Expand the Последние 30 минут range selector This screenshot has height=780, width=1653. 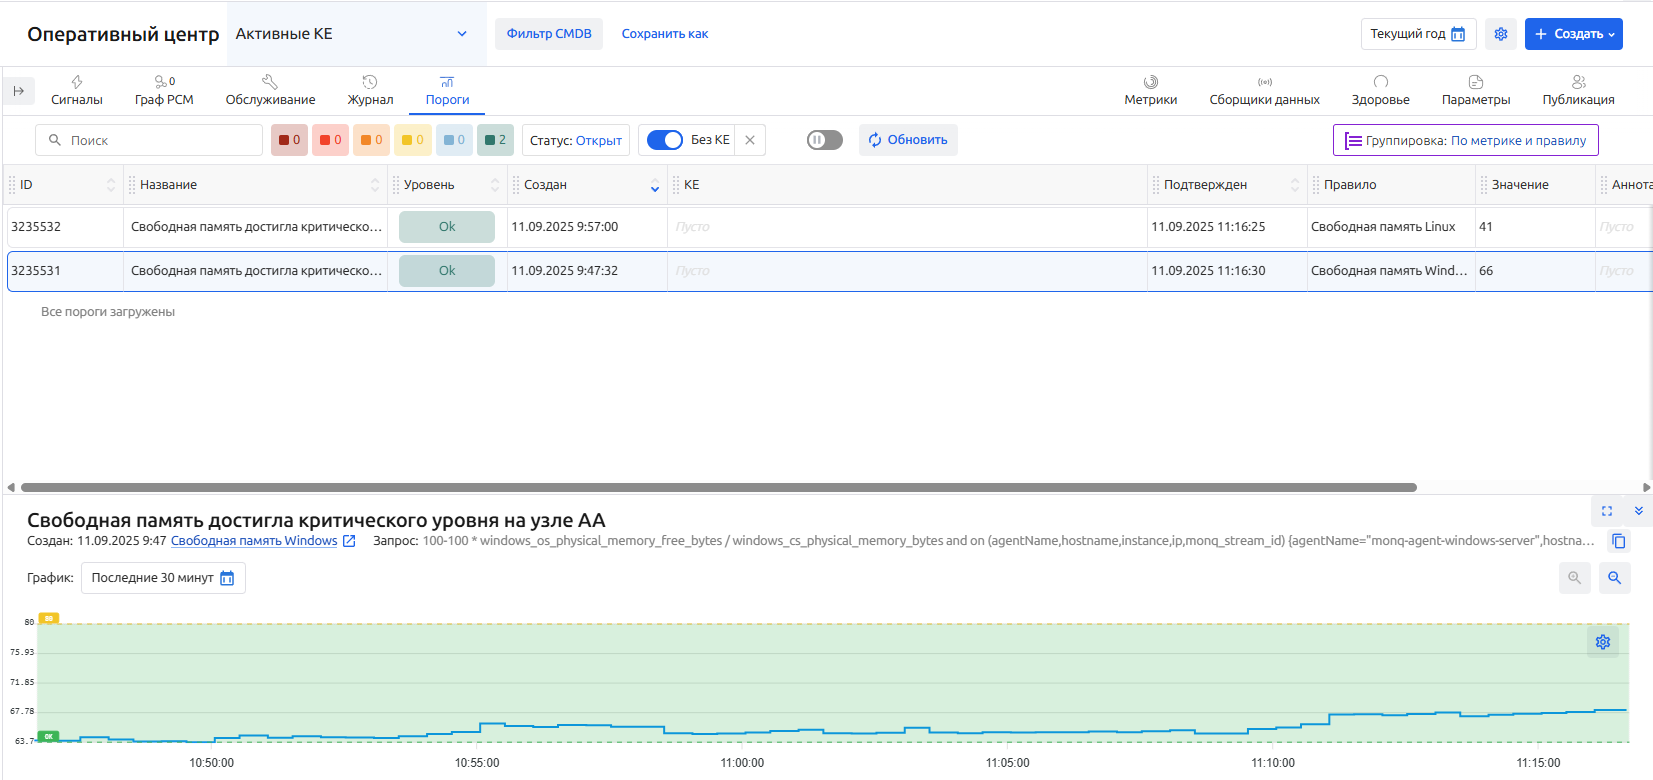click(163, 578)
